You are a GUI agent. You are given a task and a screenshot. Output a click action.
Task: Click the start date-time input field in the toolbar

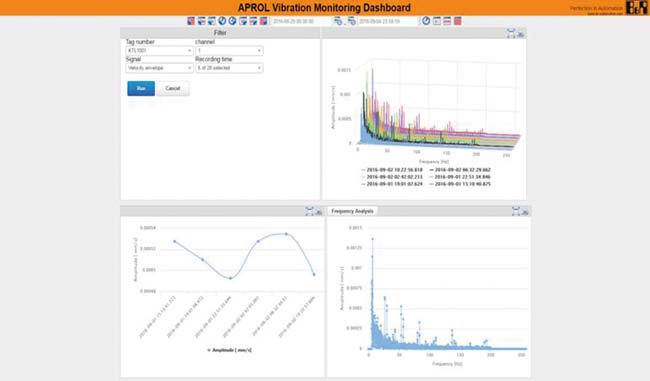(300, 21)
